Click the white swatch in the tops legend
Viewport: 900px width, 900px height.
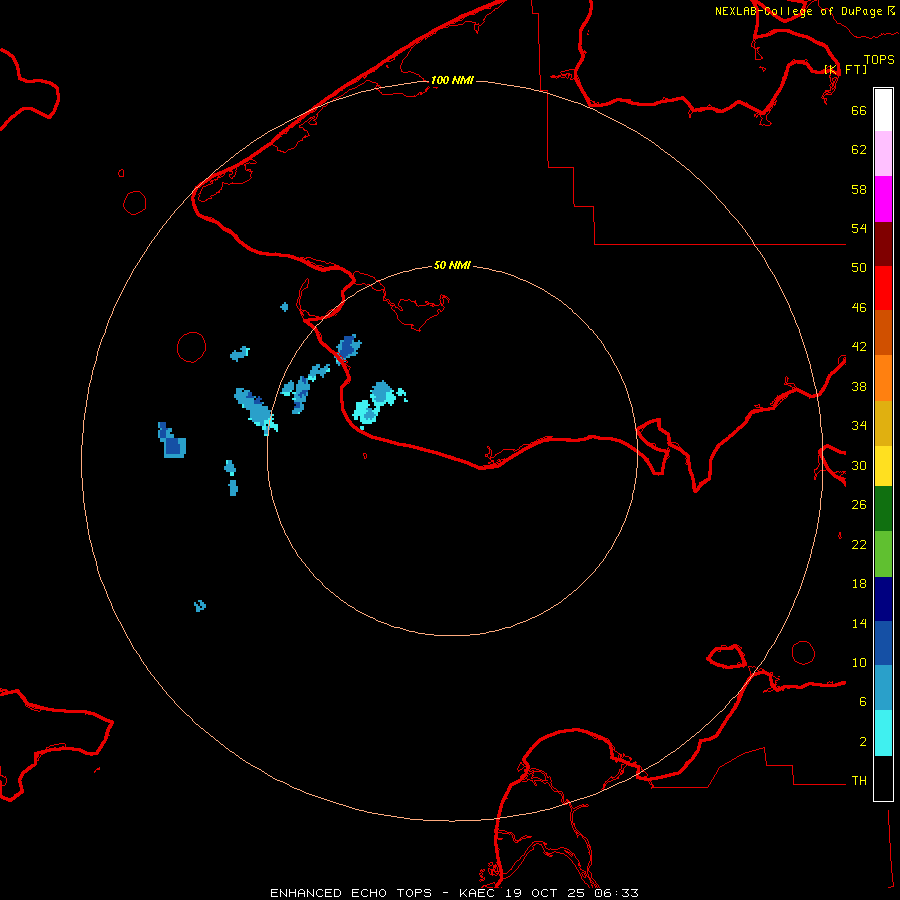[883, 110]
